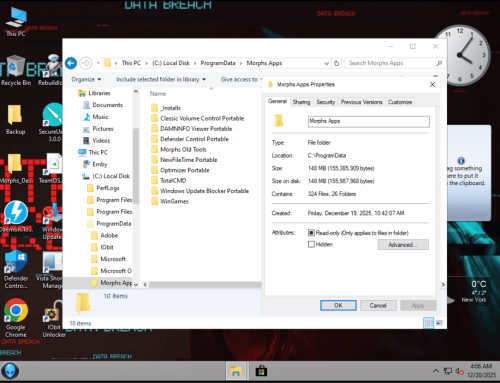Image resolution: width=500 pixels, height=383 pixels.
Task: Click the Explorer forward arrow button
Action: [86, 63]
